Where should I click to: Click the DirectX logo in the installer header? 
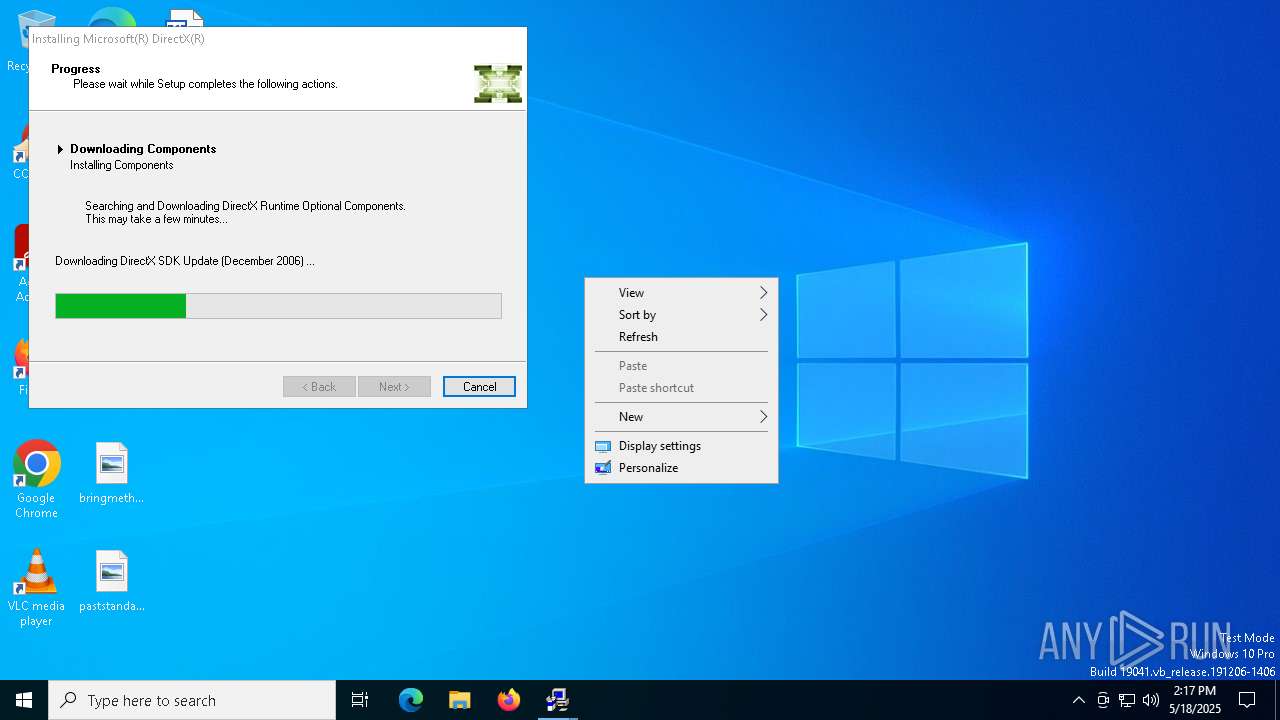click(x=498, y=84)
